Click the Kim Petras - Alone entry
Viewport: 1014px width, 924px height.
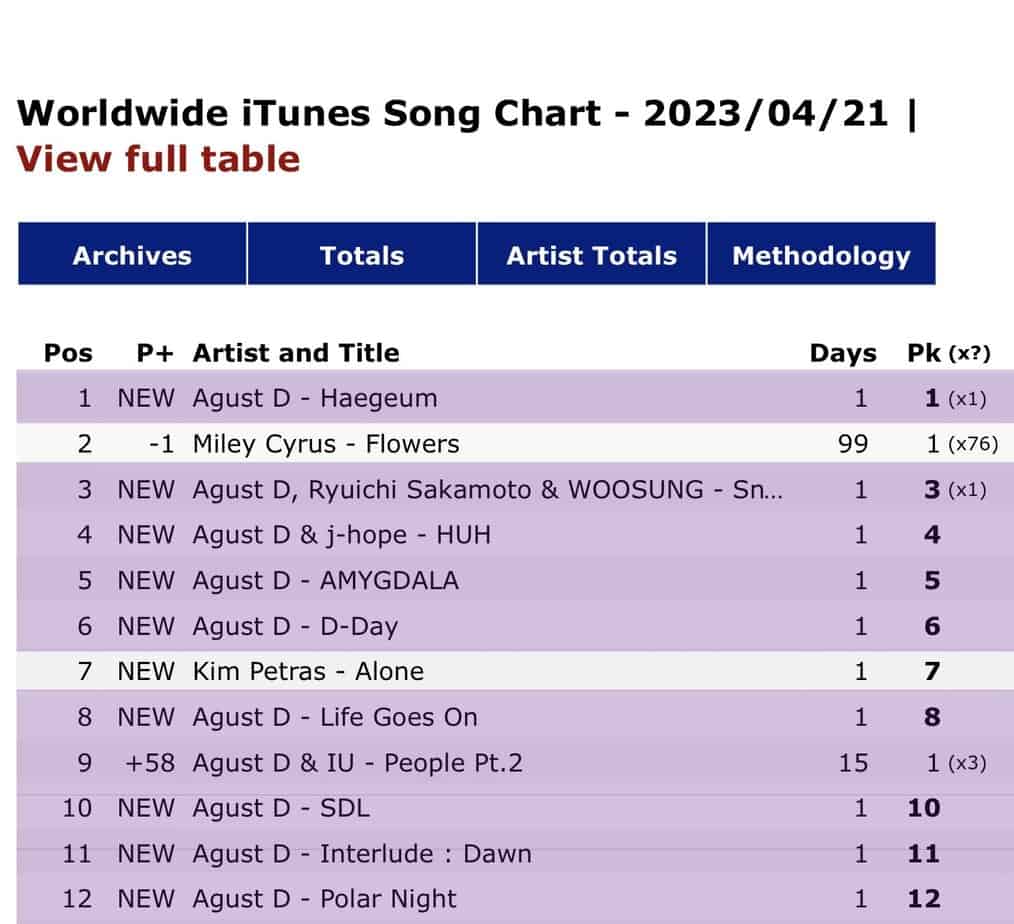pyautogui.click(x=308, y=672)
